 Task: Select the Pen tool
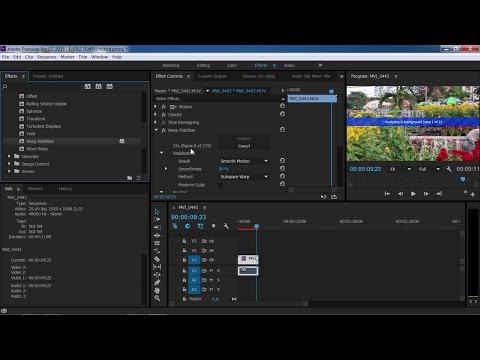click(157, 283)
